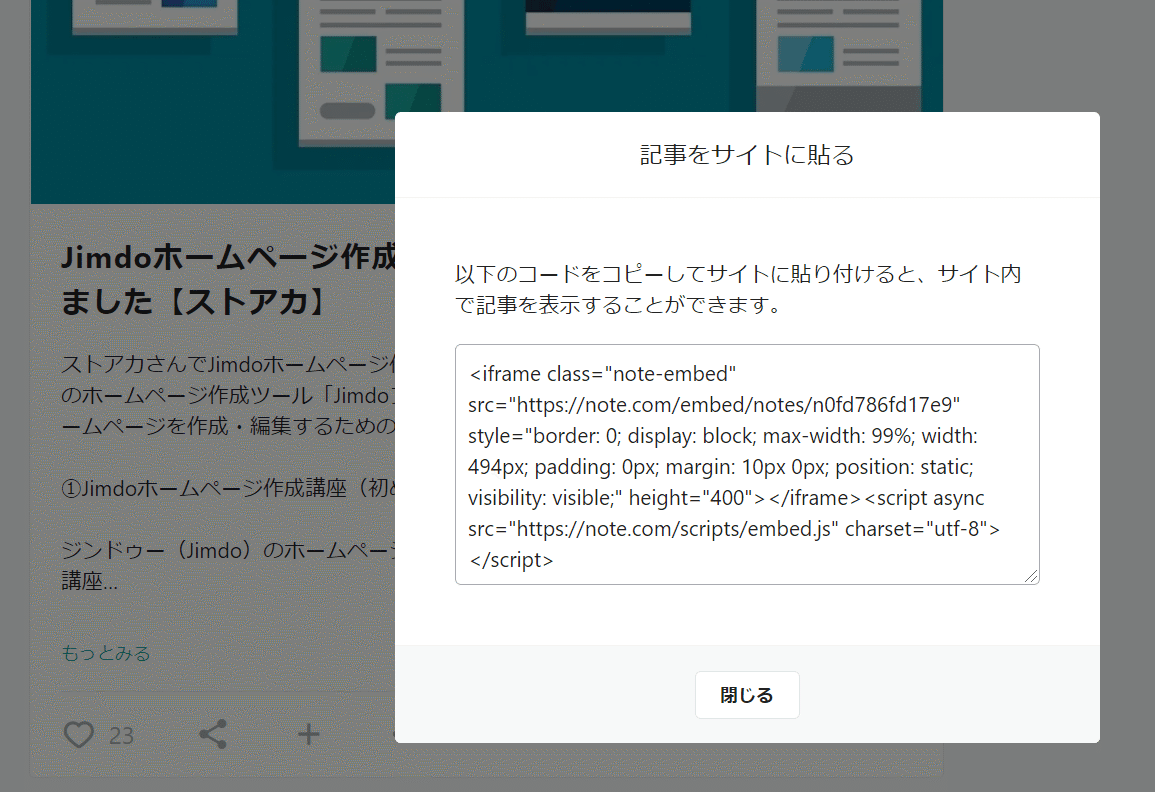Image resolution: width=1155 pixels, height=792 pixels.
Task: Click the like count 23
Action: pyautogui.click(x=122, y=735)
